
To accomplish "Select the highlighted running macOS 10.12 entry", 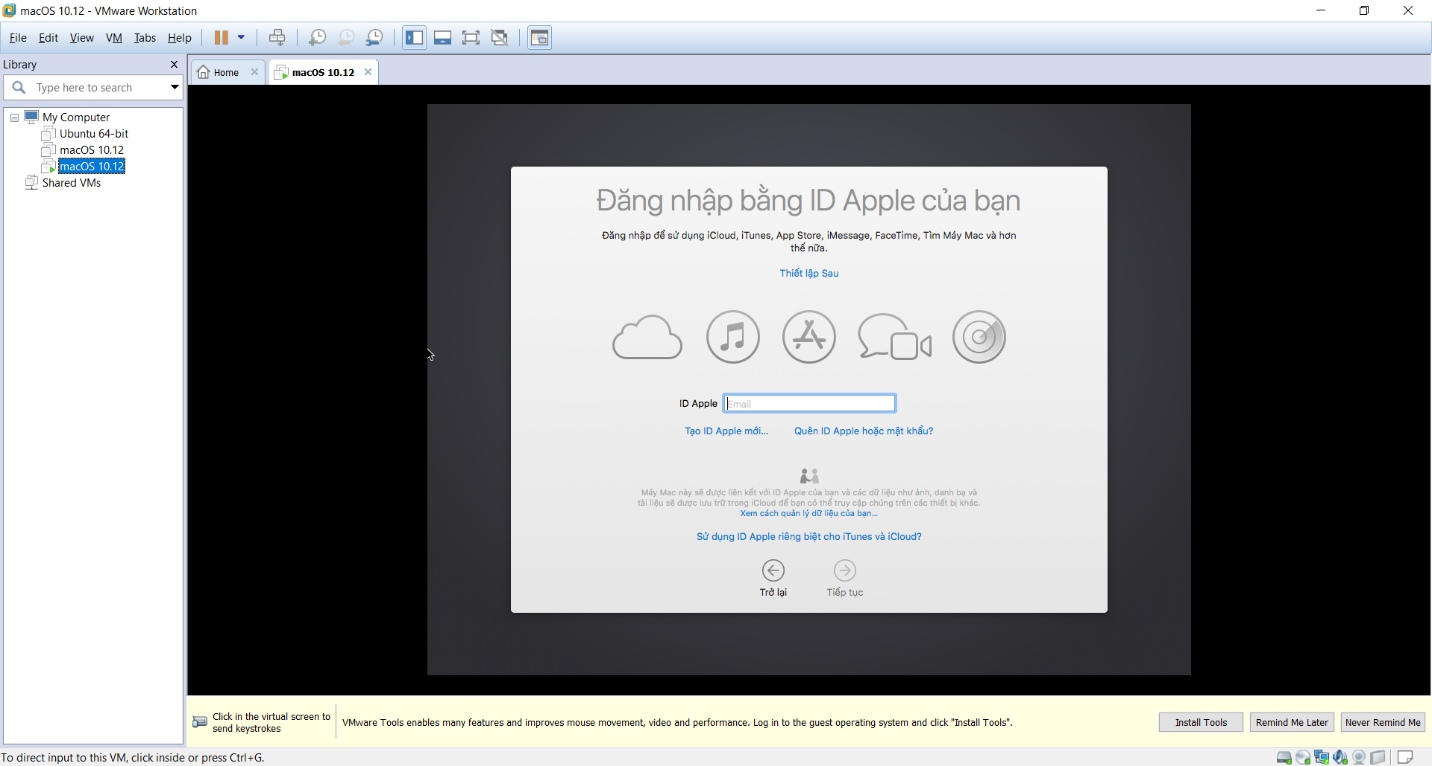I will point(91,166).
